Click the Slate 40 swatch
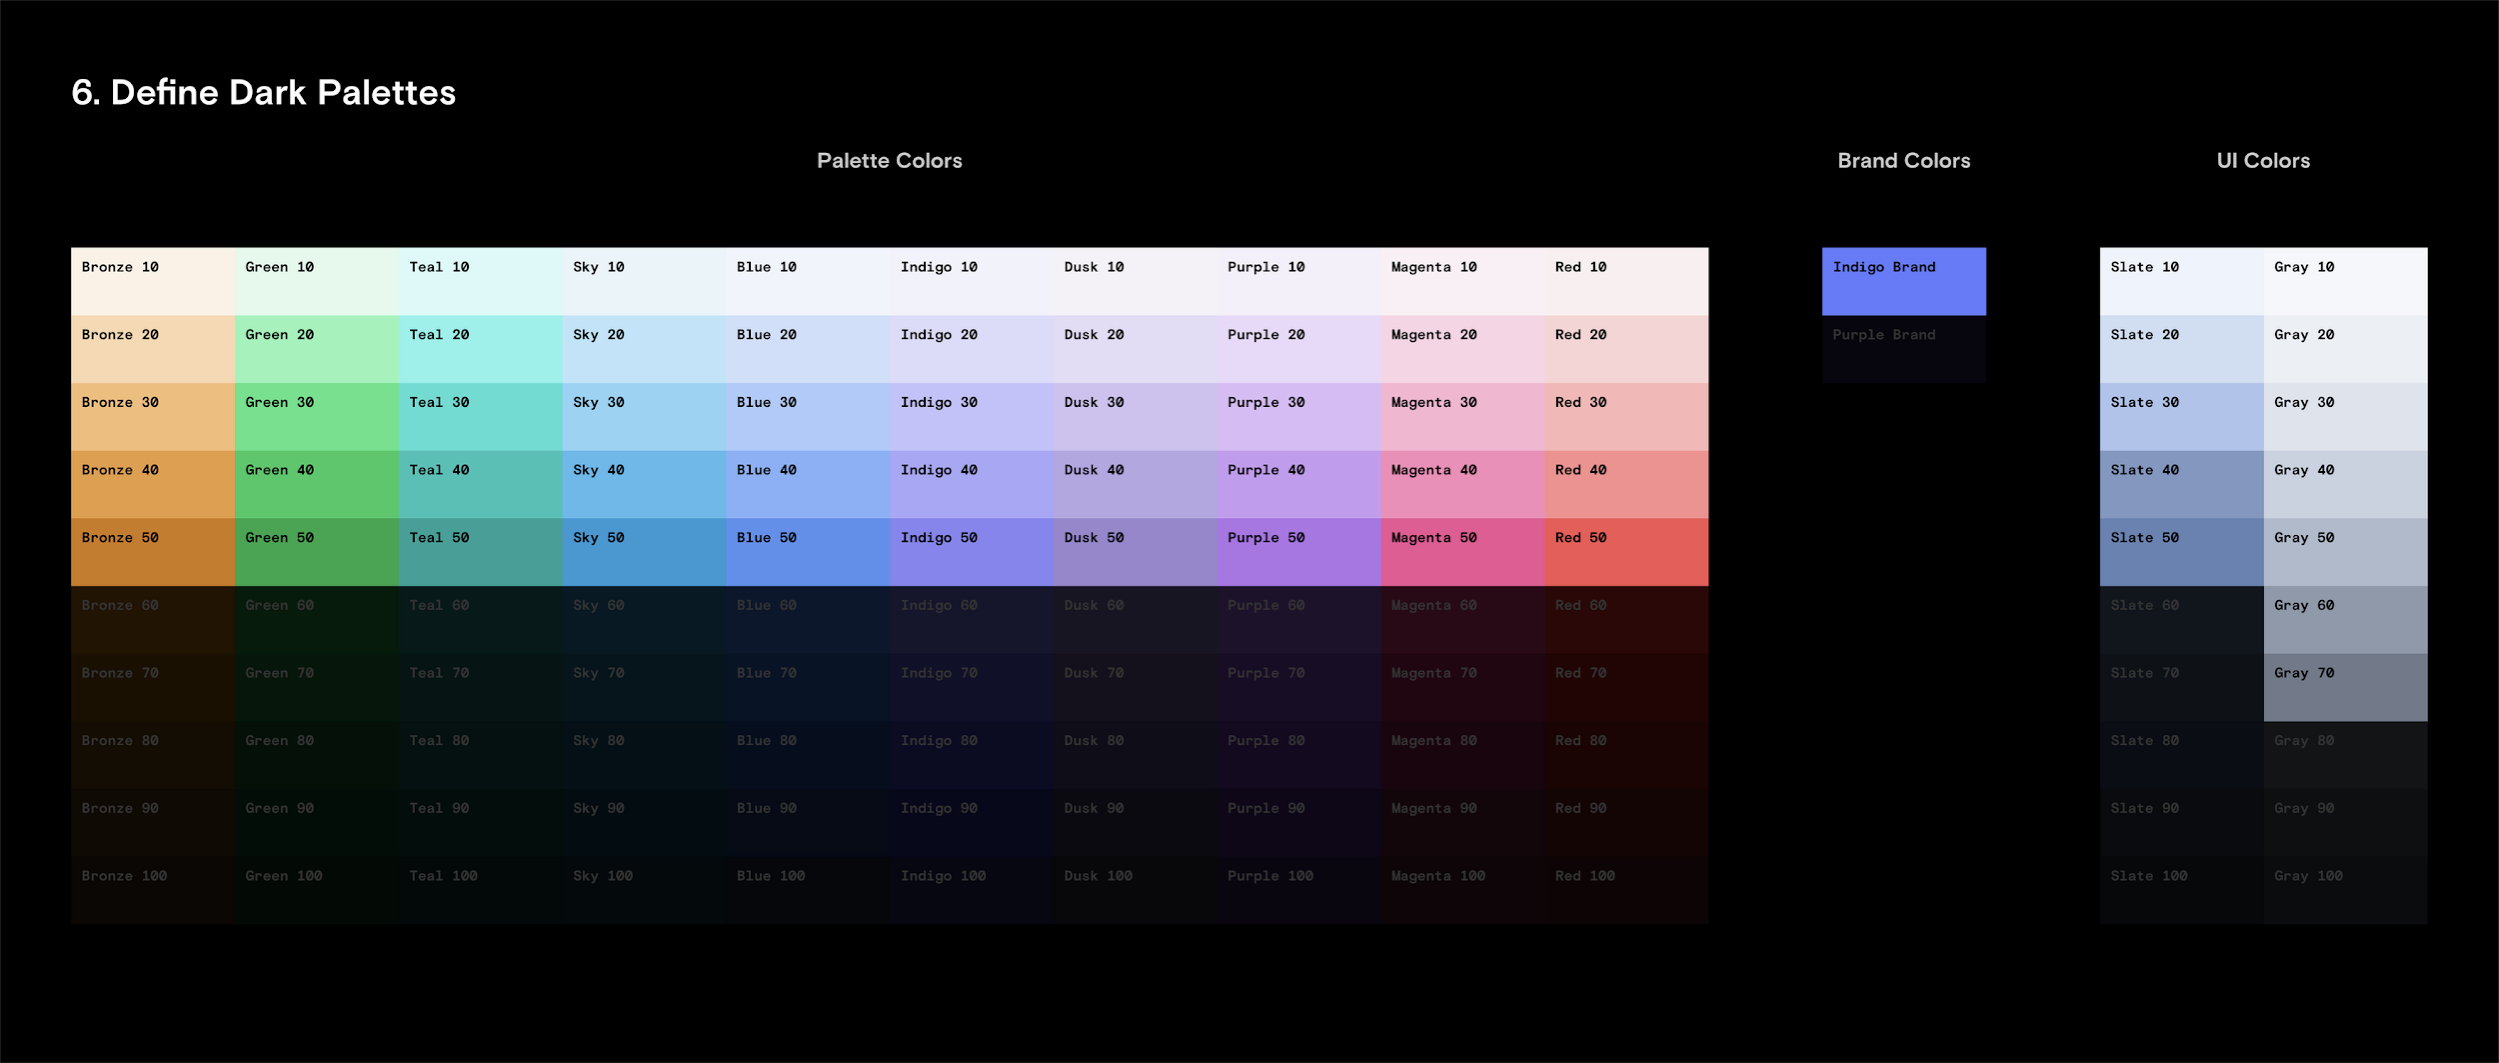Screen dimensions: 2499x1063 (2181, 484)
